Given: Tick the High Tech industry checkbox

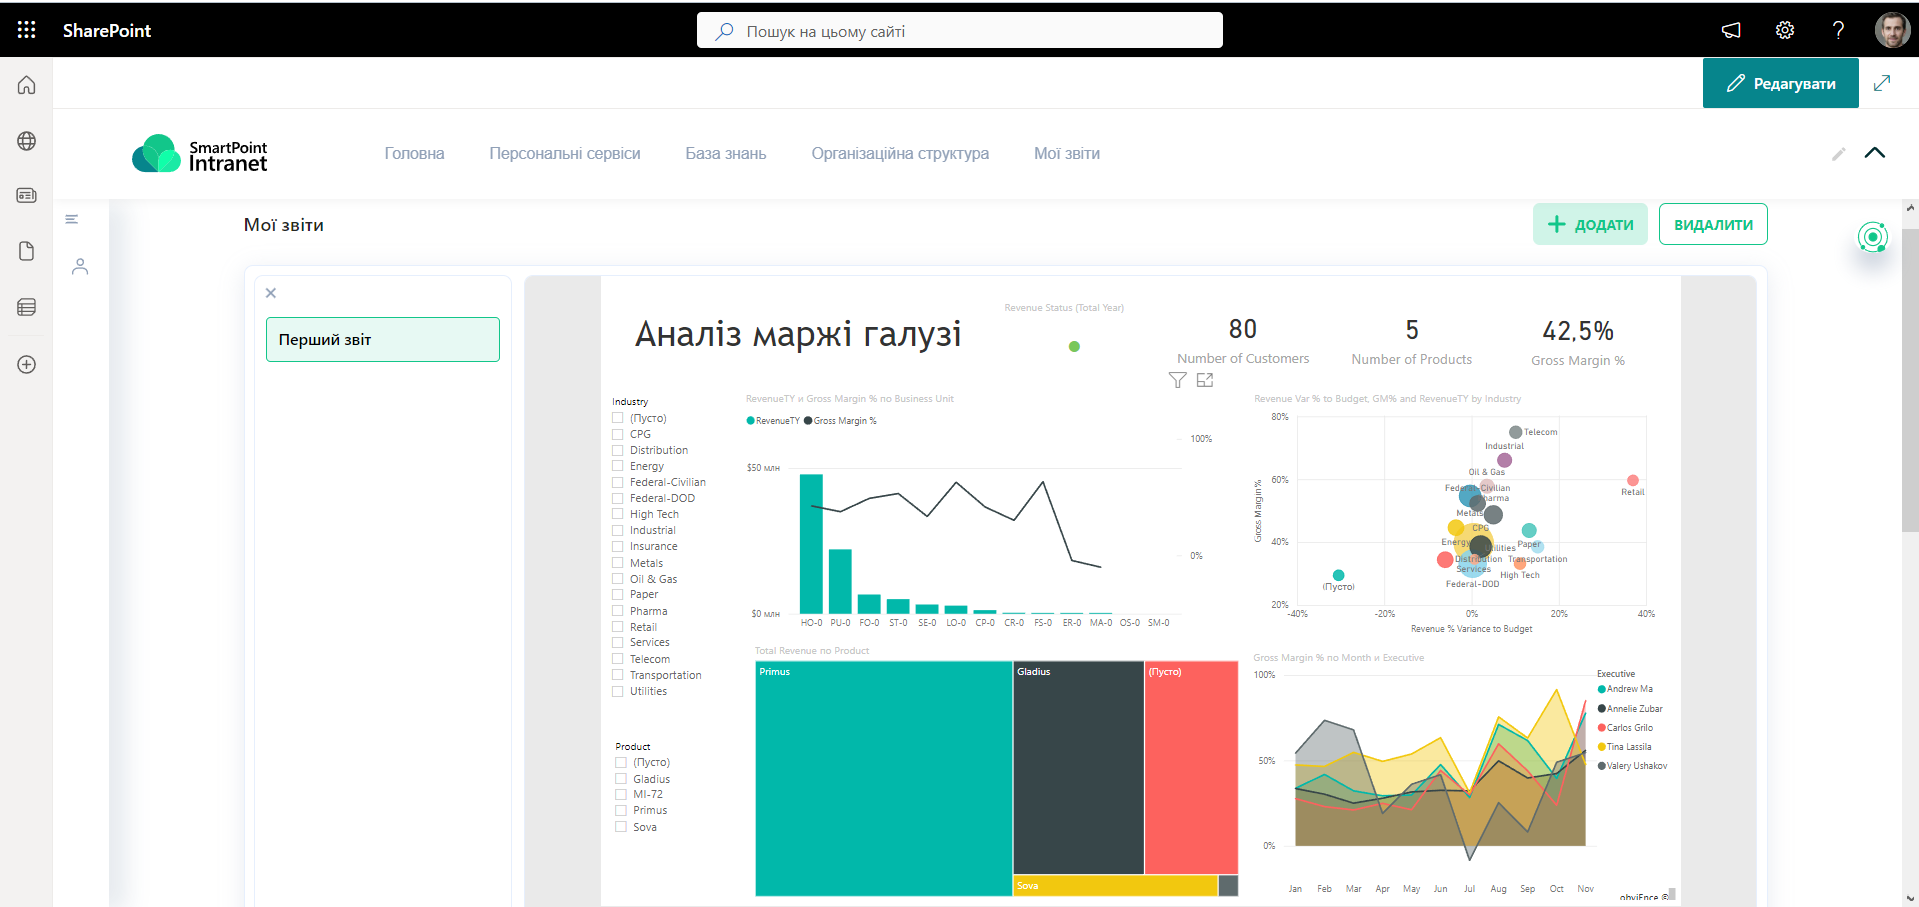Looking at the screenshot, I should [618, 514].
